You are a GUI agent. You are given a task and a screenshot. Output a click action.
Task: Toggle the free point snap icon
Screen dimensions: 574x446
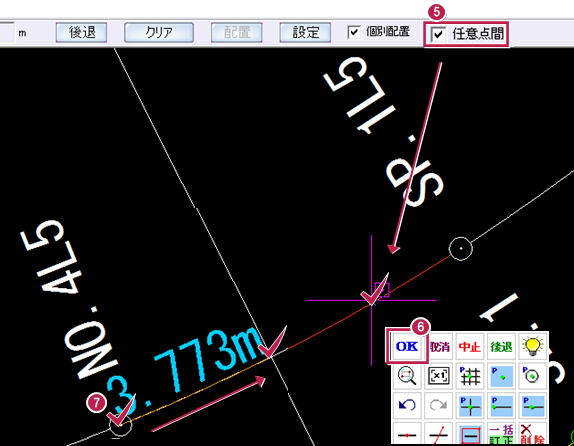(x=501, y=376)
